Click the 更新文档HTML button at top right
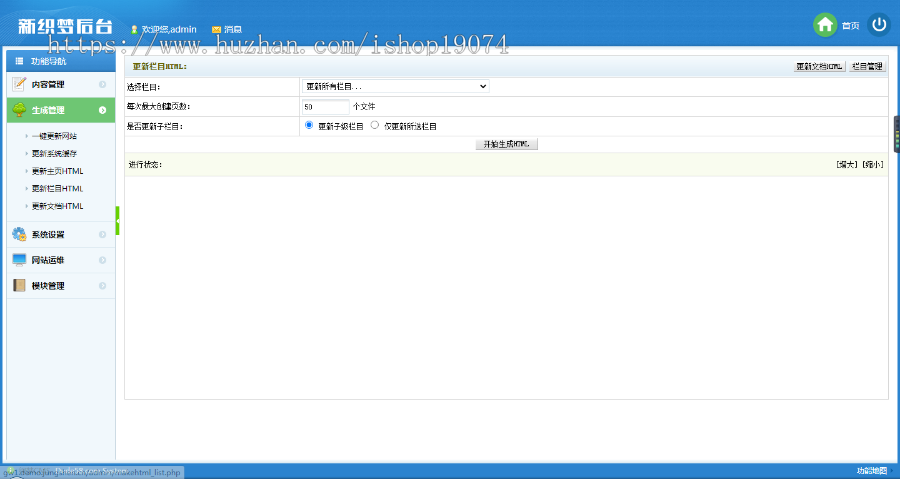This screenshot has height=479, width=900. (820, 67)
